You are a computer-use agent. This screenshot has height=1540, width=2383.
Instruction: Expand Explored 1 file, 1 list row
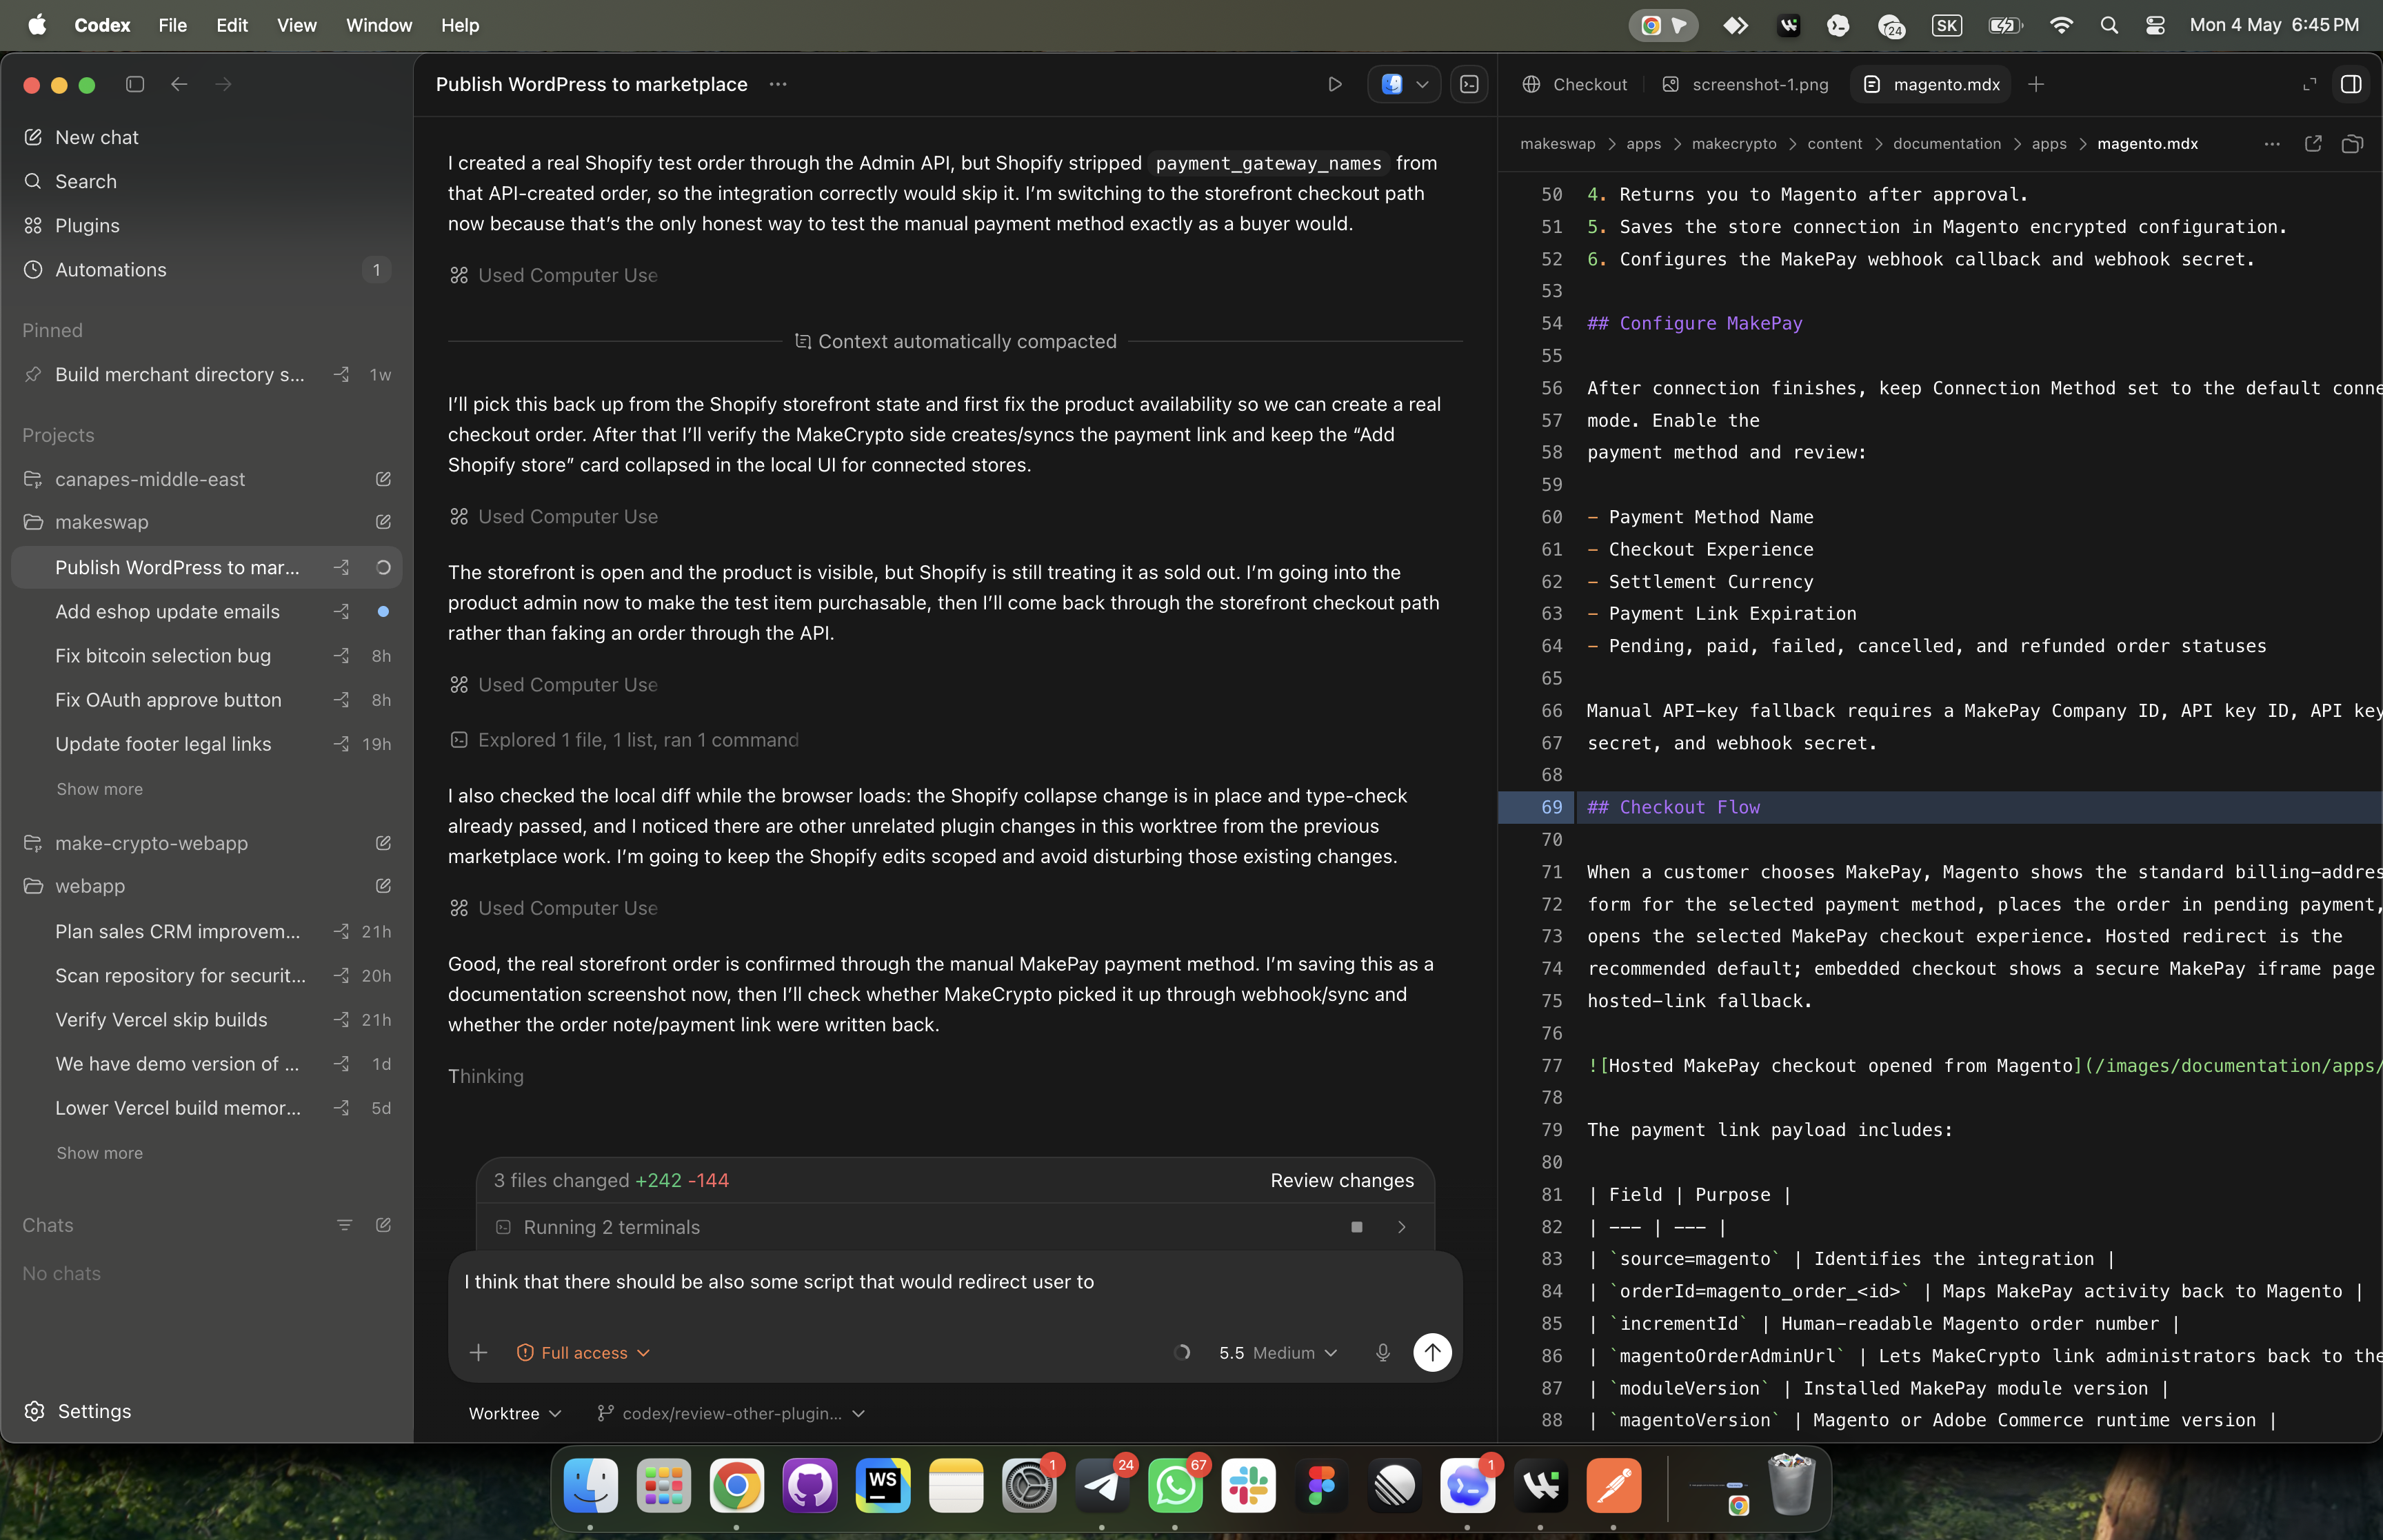[625, 740]
